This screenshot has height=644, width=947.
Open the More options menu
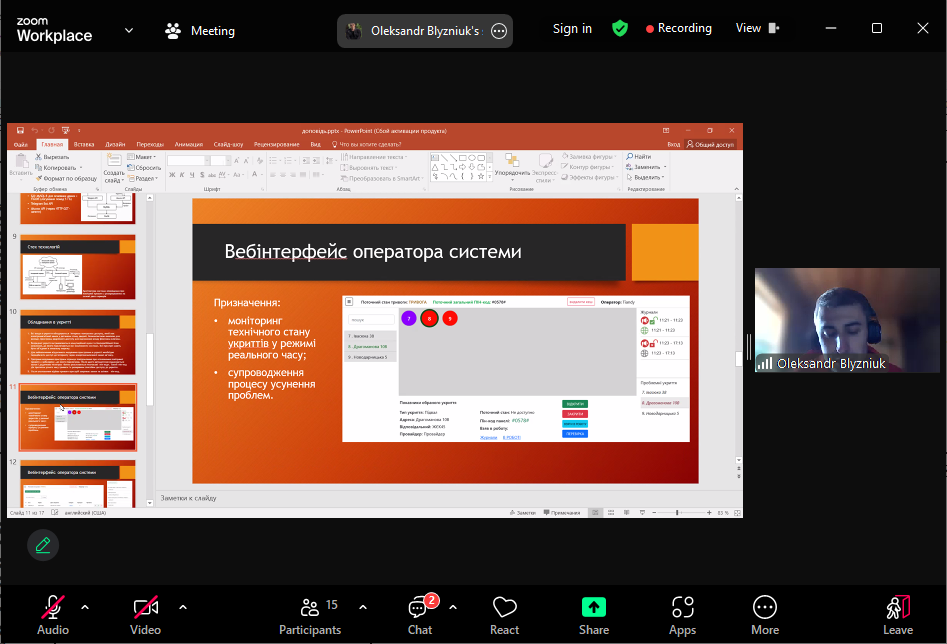point(765,614)
